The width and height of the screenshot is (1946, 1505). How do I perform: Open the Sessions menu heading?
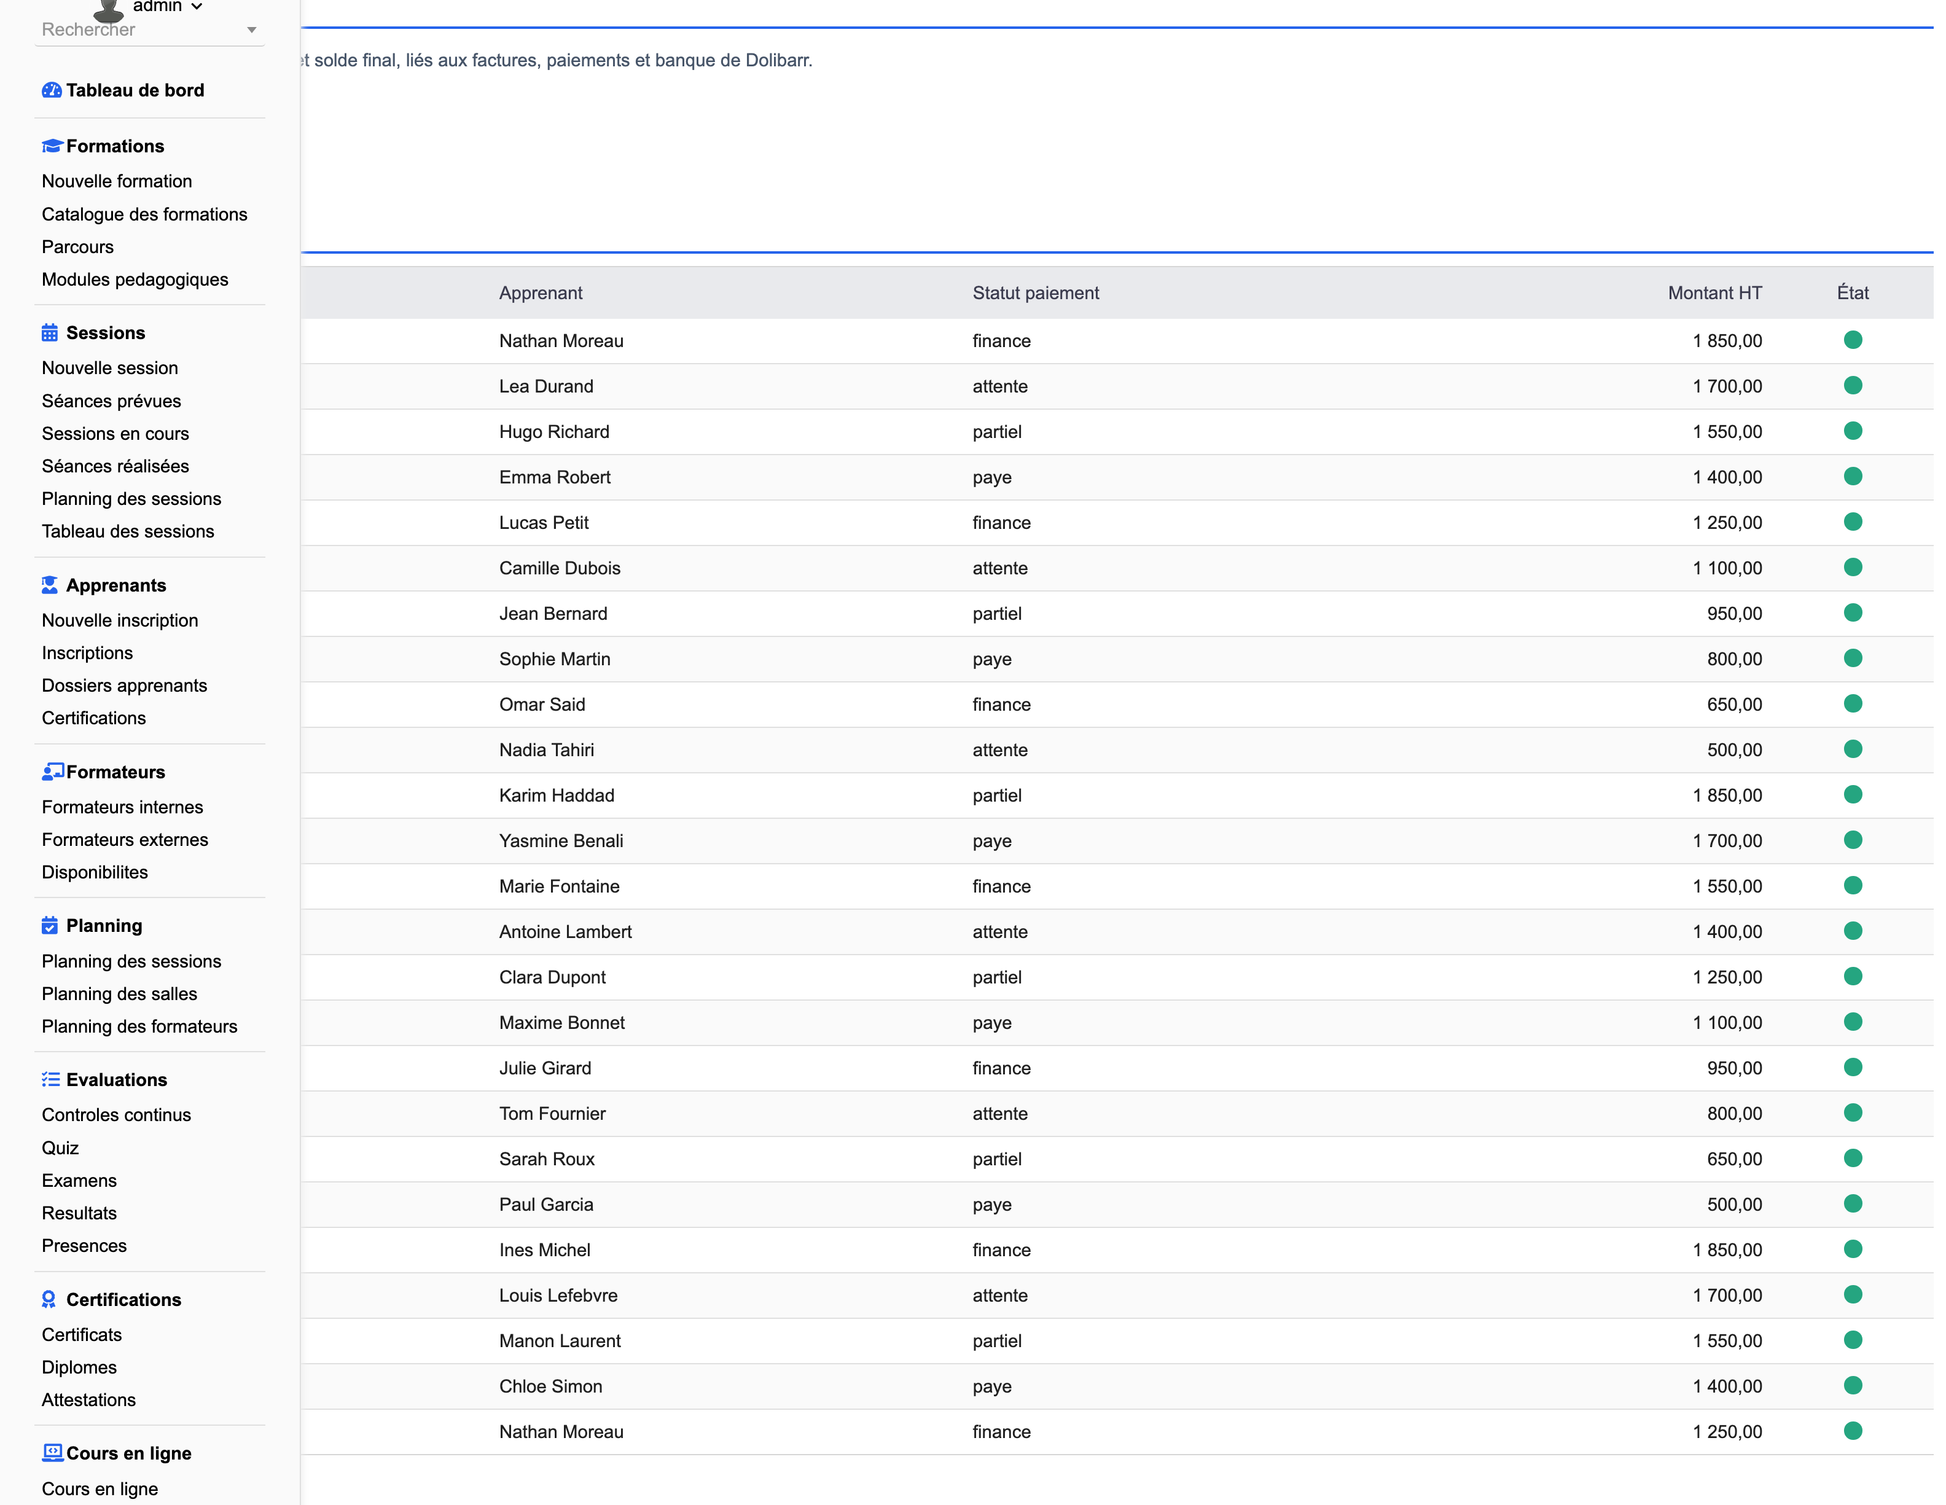coord(105,333)
